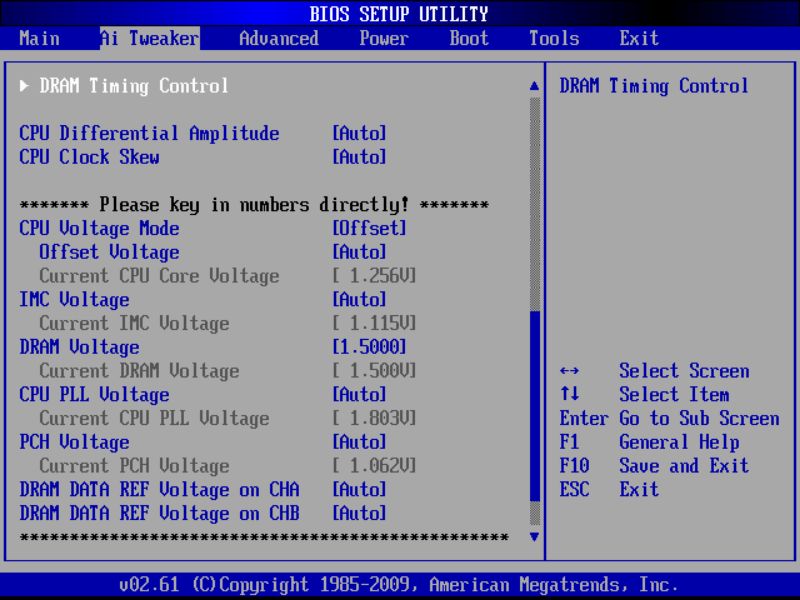Viewport: 800px width, 600px height.
Task: Change DRAM DATA REF CHA Auto value
Action: pos(359,489)
